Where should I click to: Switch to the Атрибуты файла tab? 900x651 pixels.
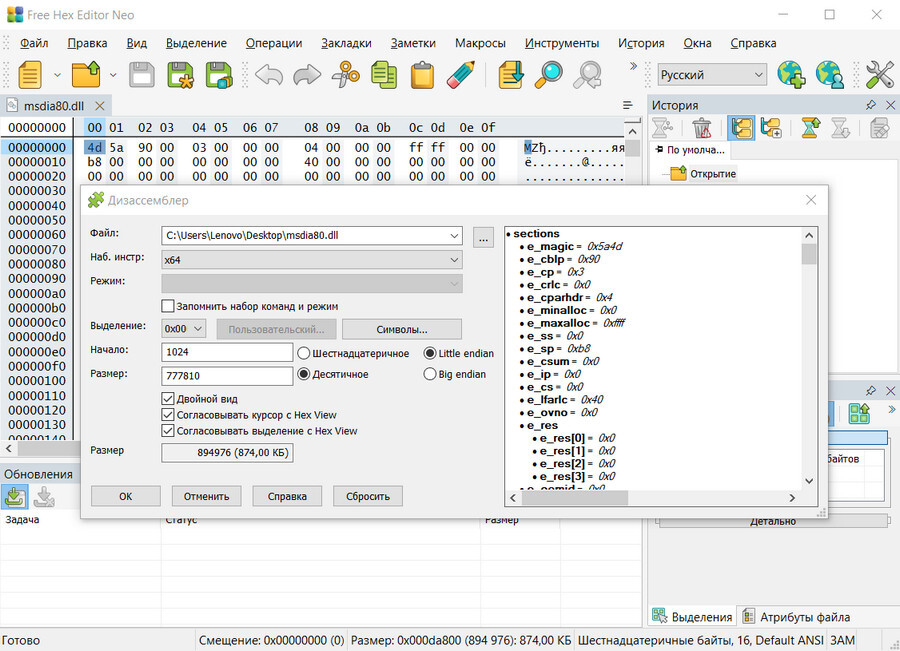point(797,617)
